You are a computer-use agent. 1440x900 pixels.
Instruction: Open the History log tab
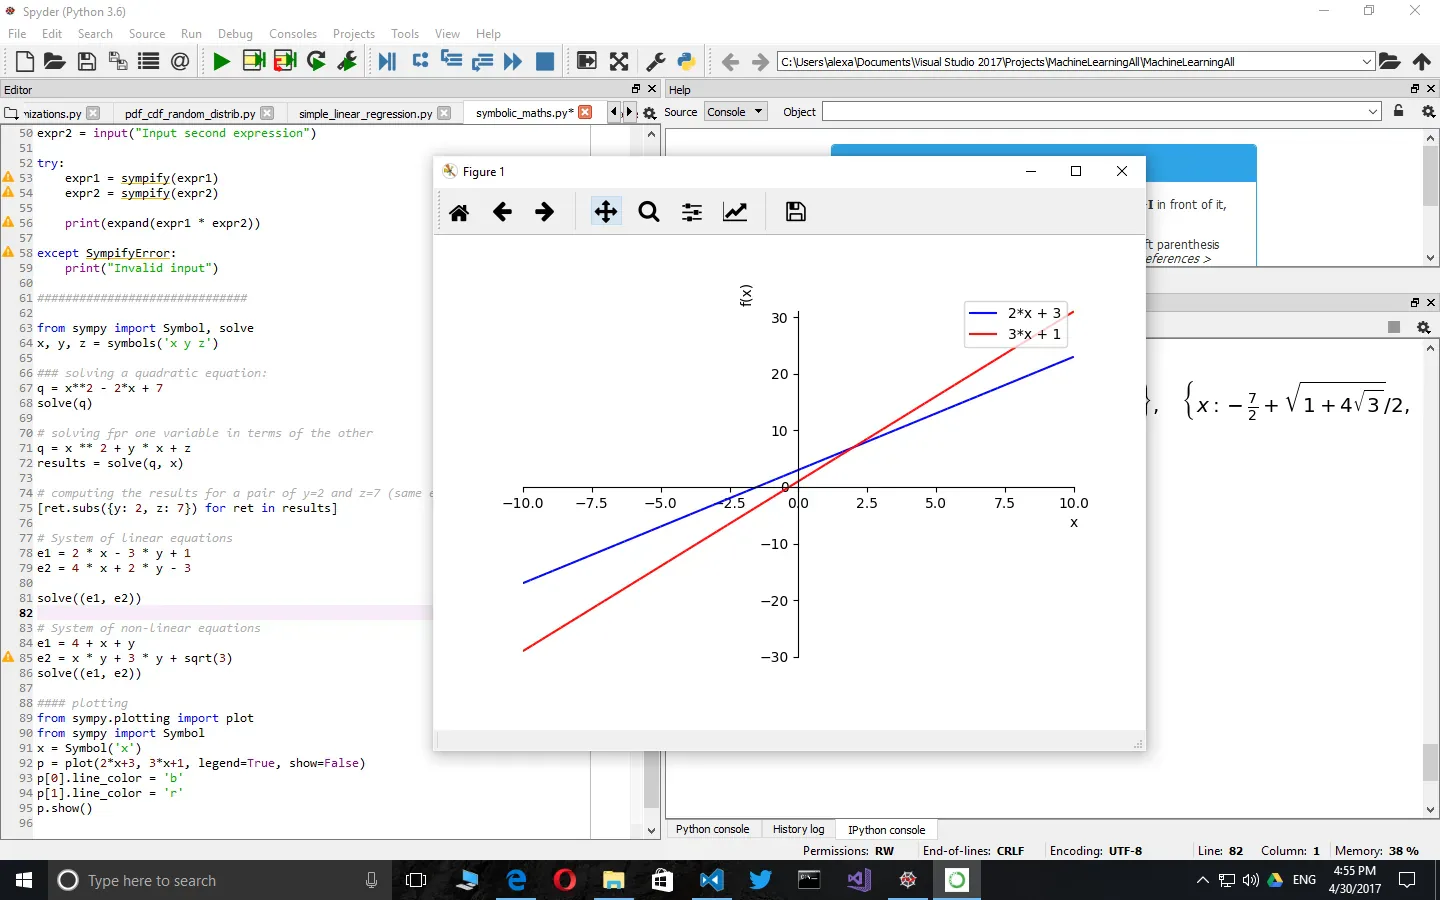point(798,829)
